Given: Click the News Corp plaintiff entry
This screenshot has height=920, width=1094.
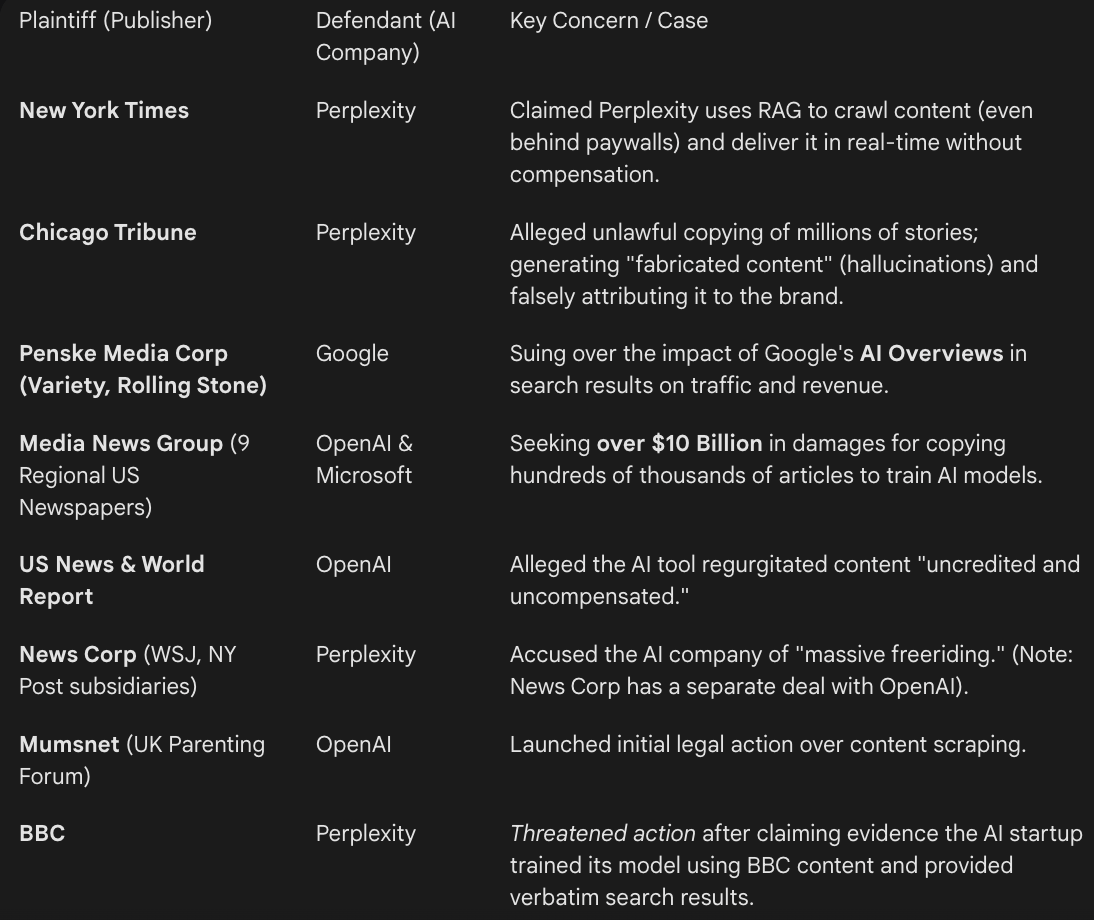Looking at the screenshot, I should (x=128, y=670).
